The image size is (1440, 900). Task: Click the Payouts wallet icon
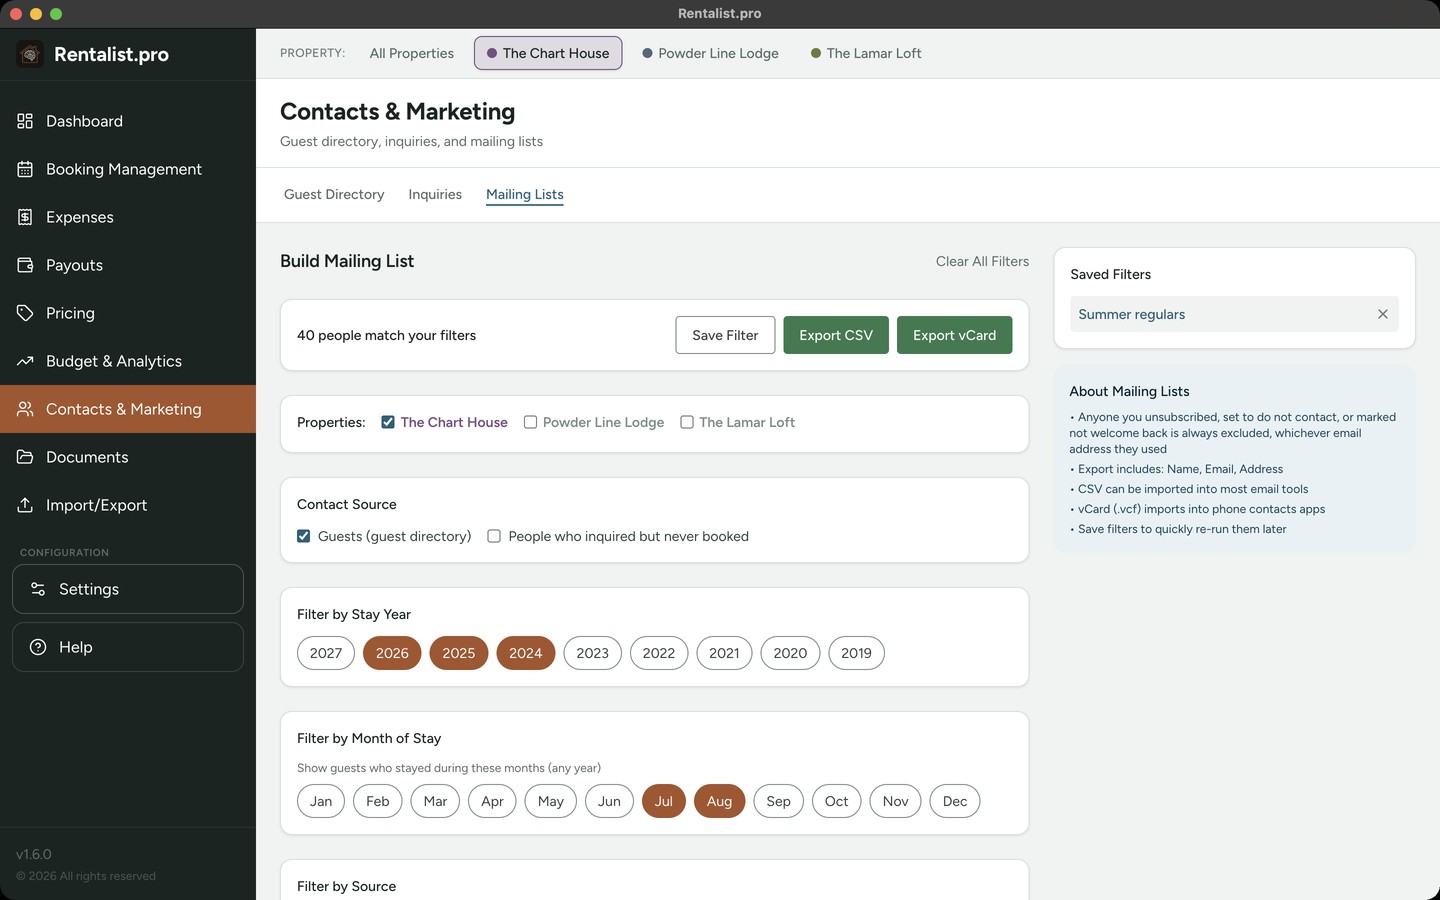point(25,265)
